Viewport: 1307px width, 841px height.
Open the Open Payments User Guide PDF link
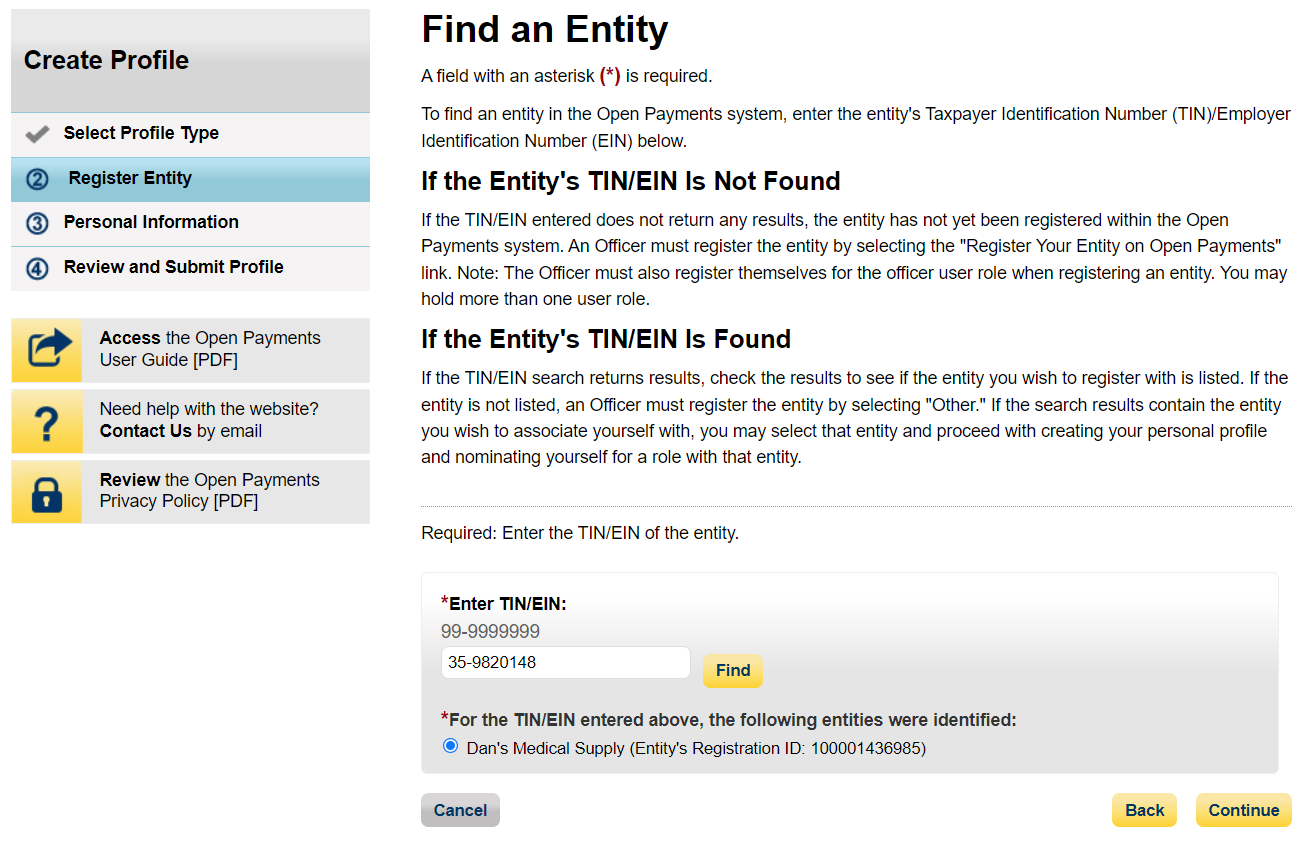(210, 349)
